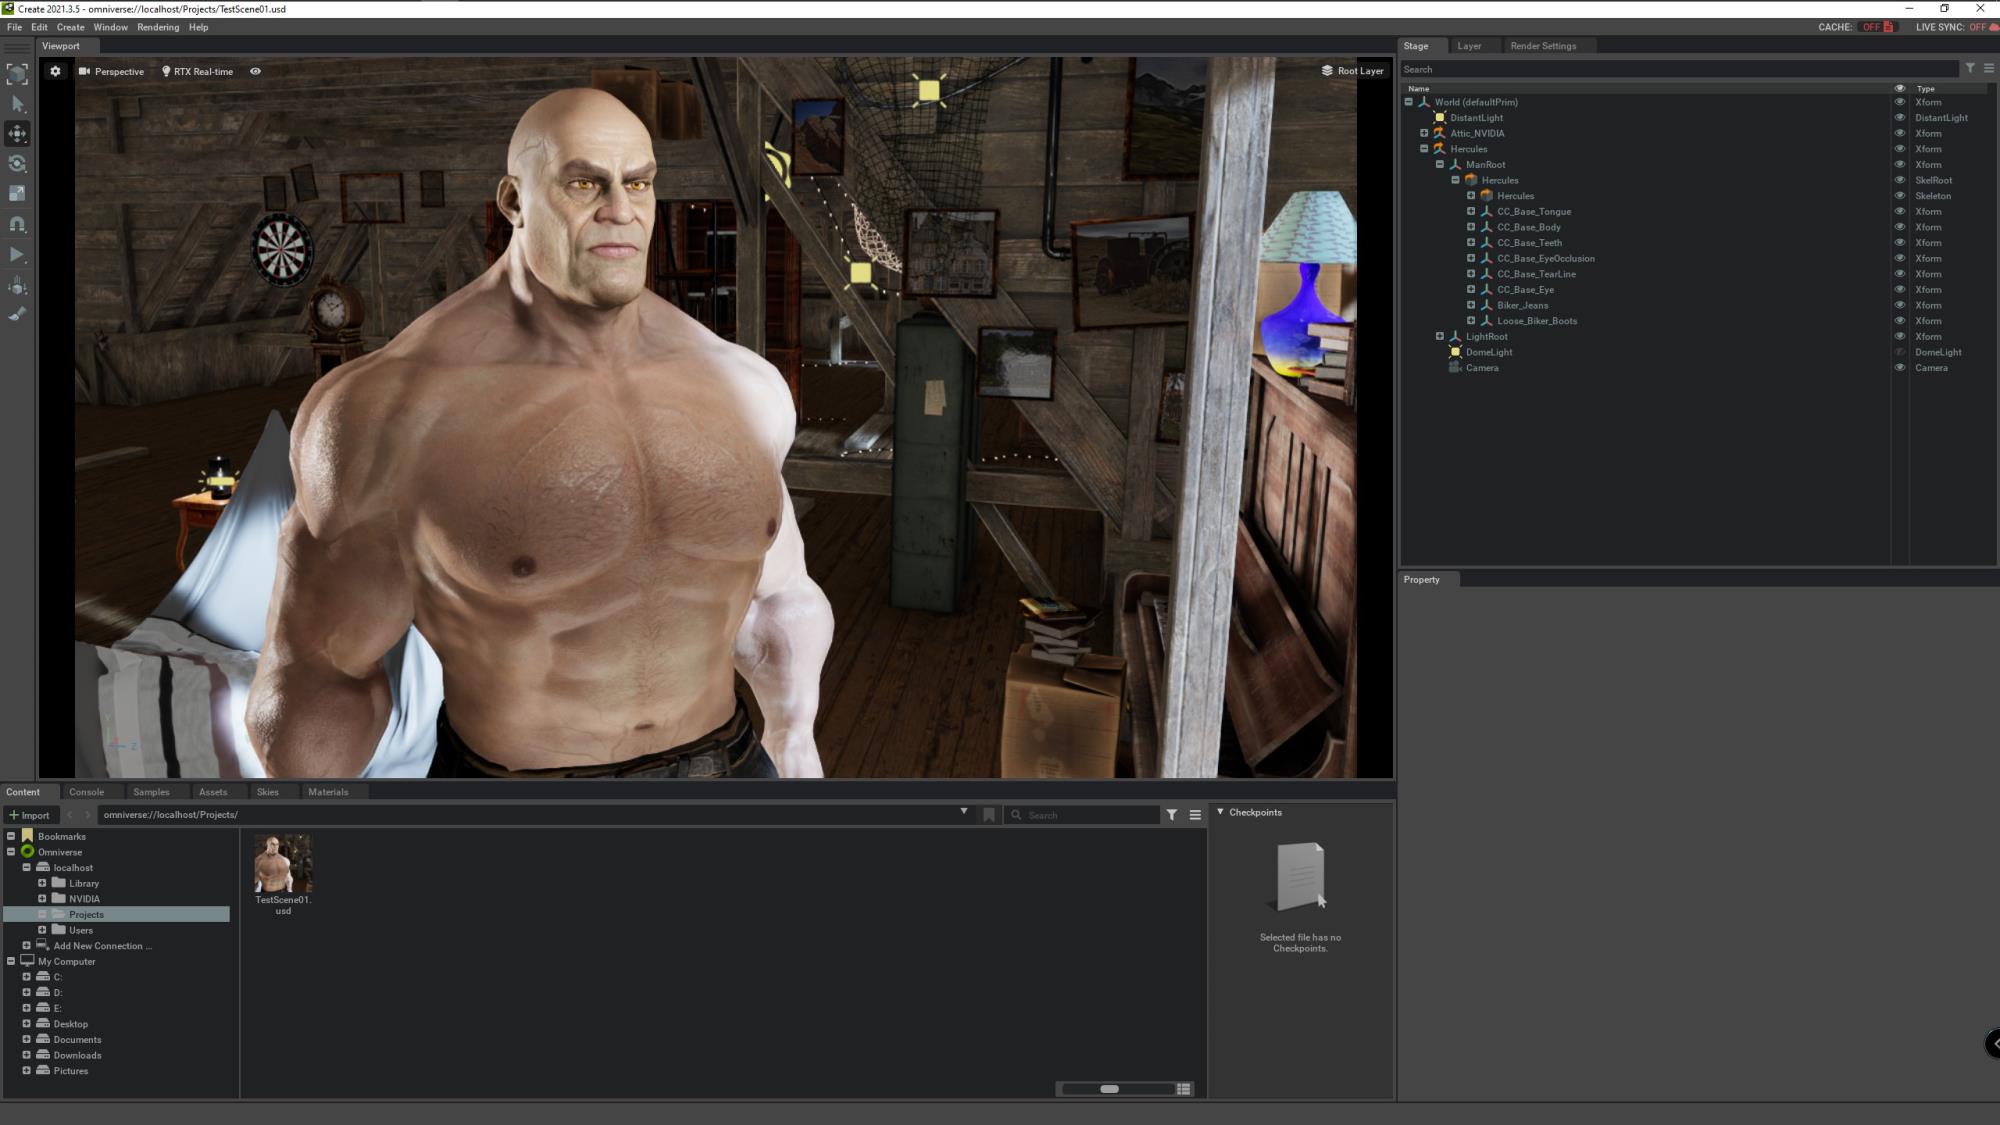The height and width of the screenshot is (1125, 2000).
Task: Hide the Biker_Jeans prim
Action: click(x=1900, y=305)
